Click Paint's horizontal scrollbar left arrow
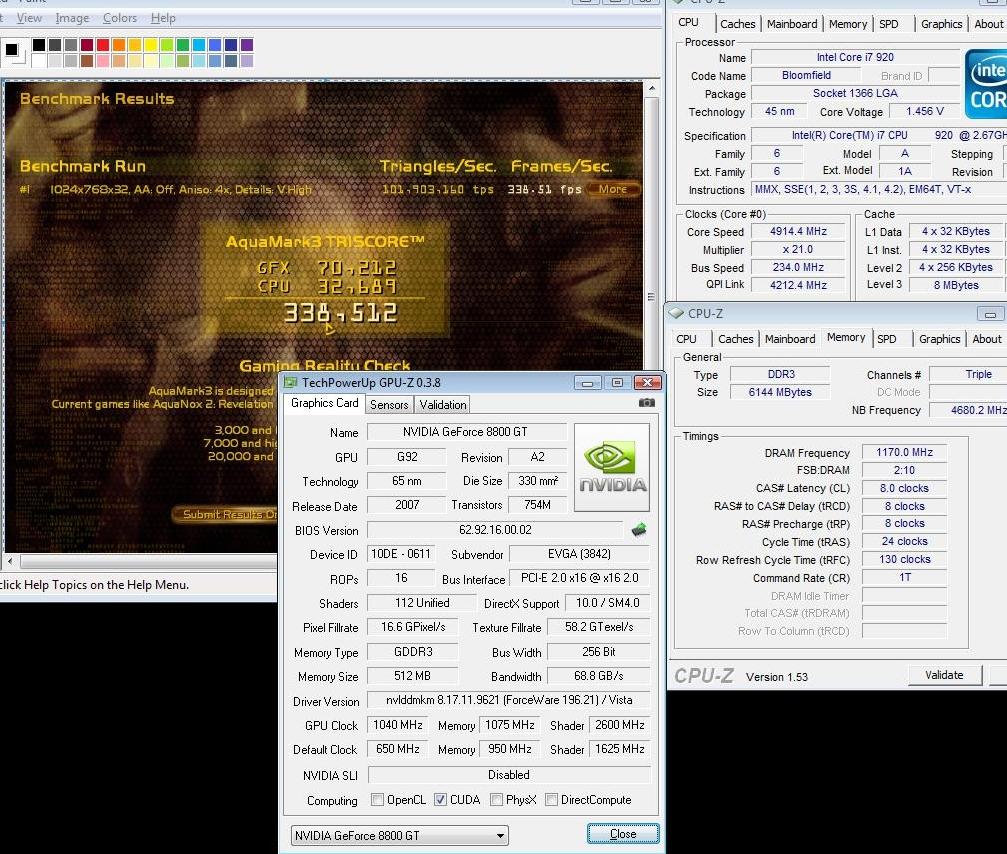Screen dimensions: 1007x854 10,561
